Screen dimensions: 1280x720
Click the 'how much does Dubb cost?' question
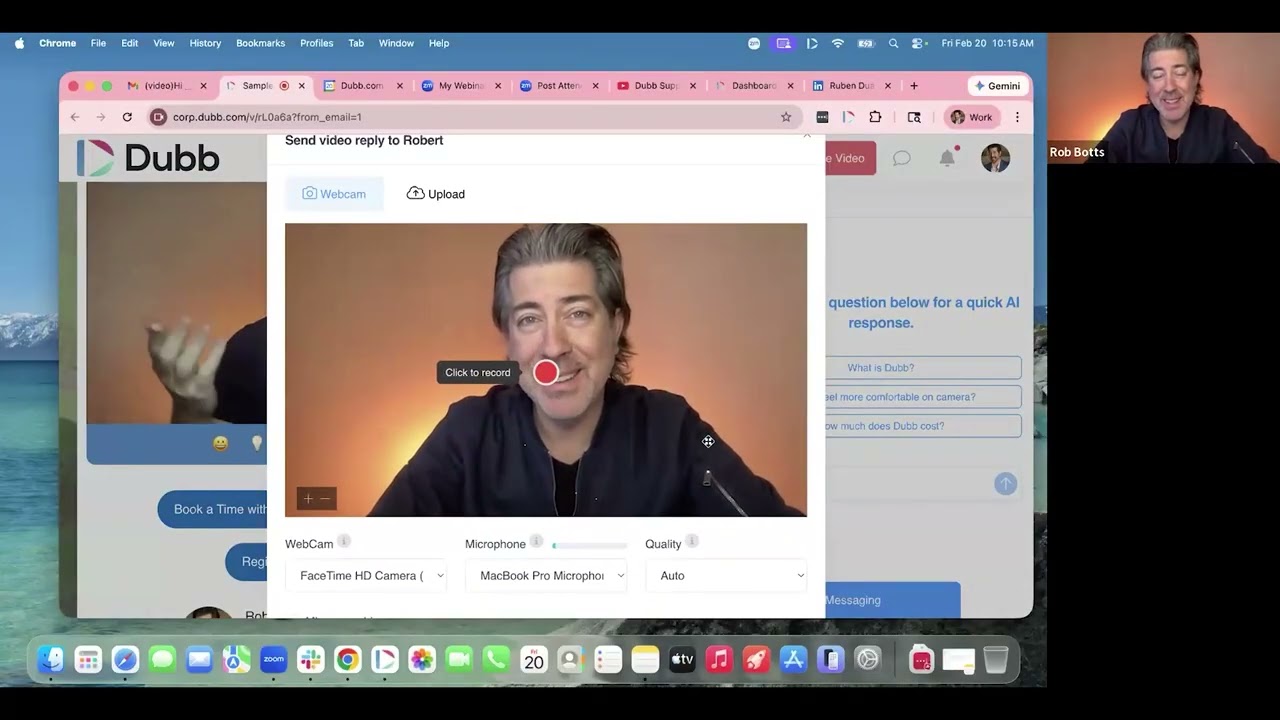tap(923, 426)
